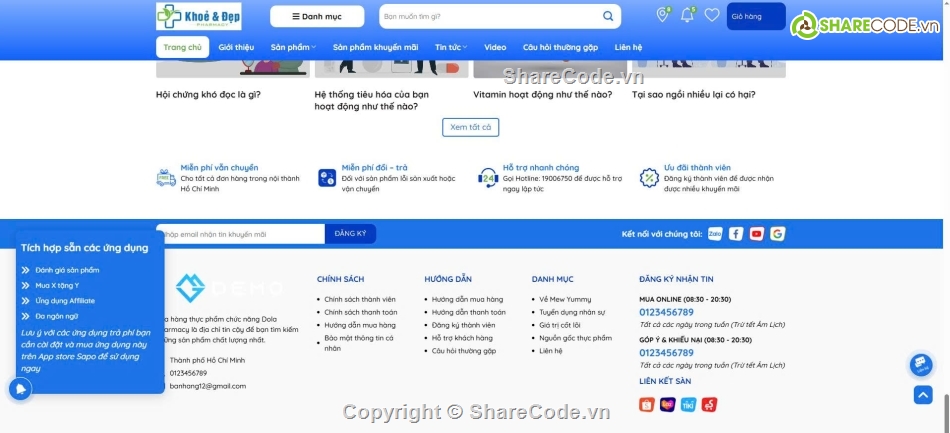Open Về Mew Yummy footer link
Screen dimensions: 950x433
pos(565,299)
